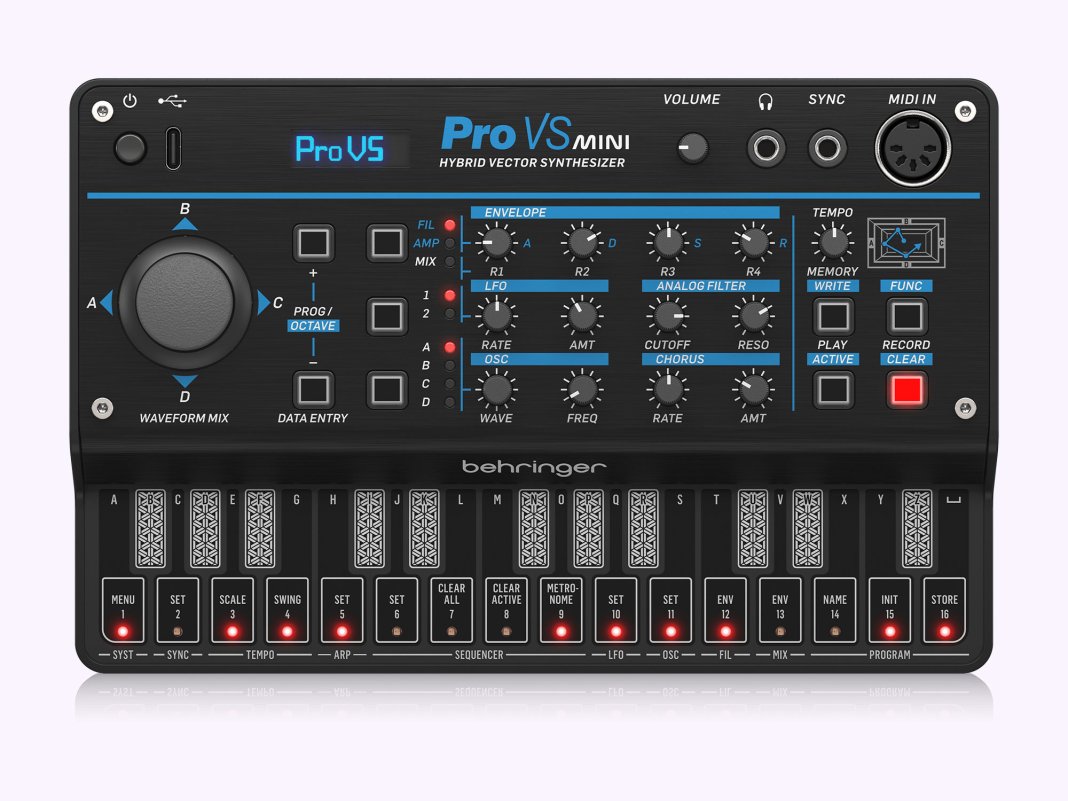Click the Waveform Mix joystick
The image size is (1068, 801).
tap(185, 302)
